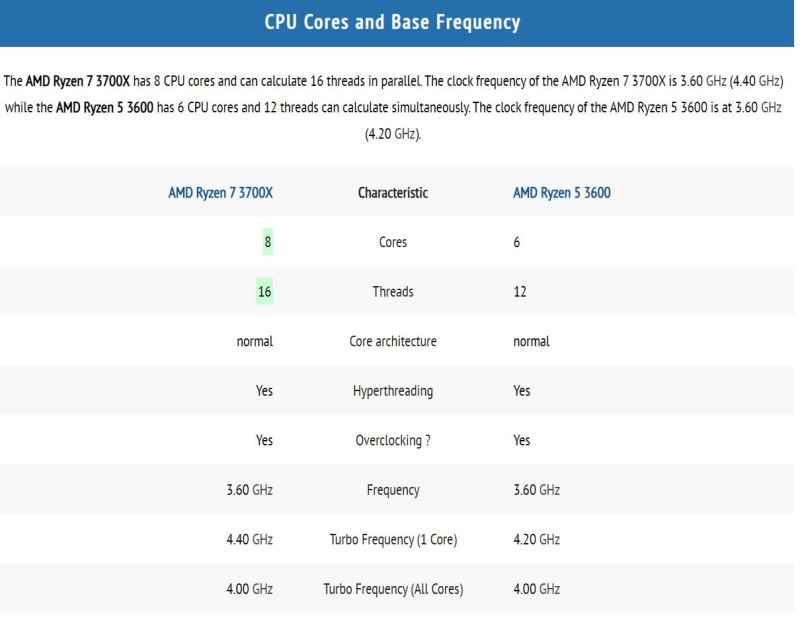Select Hyperthreading 'Yes' for Ryzen 5 3600

click(x=521, y=391)
